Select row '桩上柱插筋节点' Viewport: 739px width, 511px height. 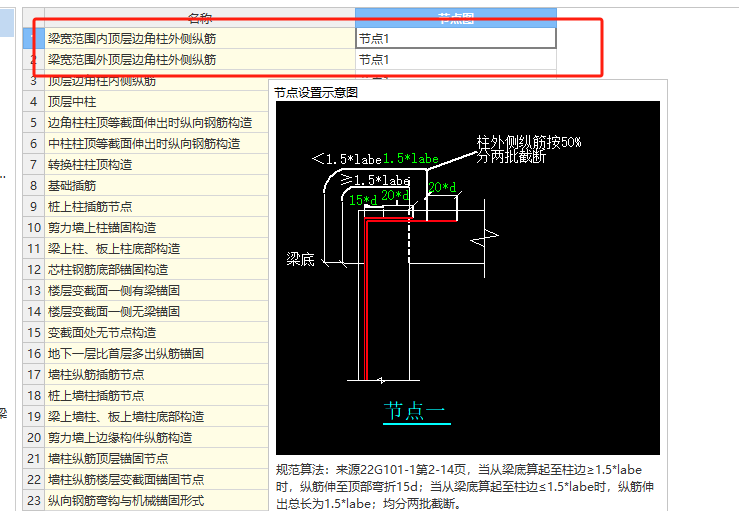pos(156,207)
